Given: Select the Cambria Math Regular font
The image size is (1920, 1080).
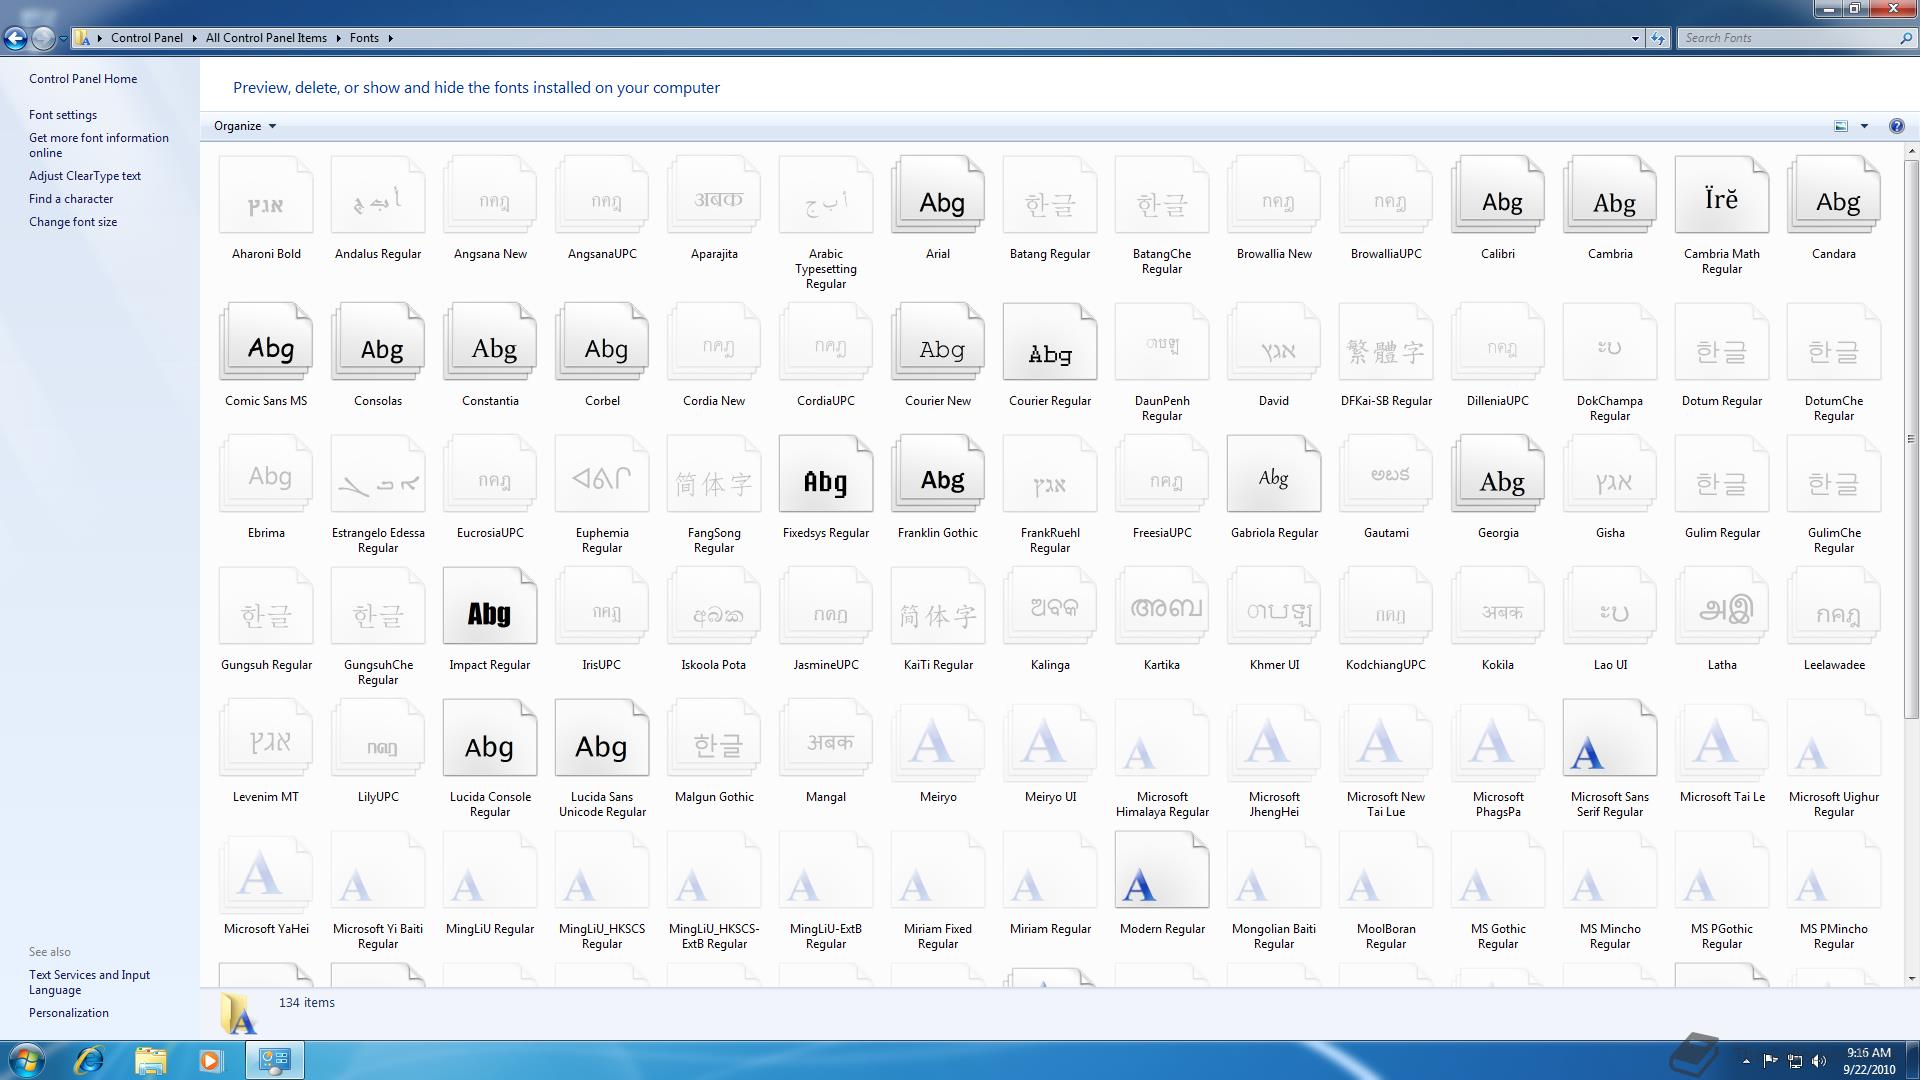Looking at the screenshot, I should (1722, 196).
